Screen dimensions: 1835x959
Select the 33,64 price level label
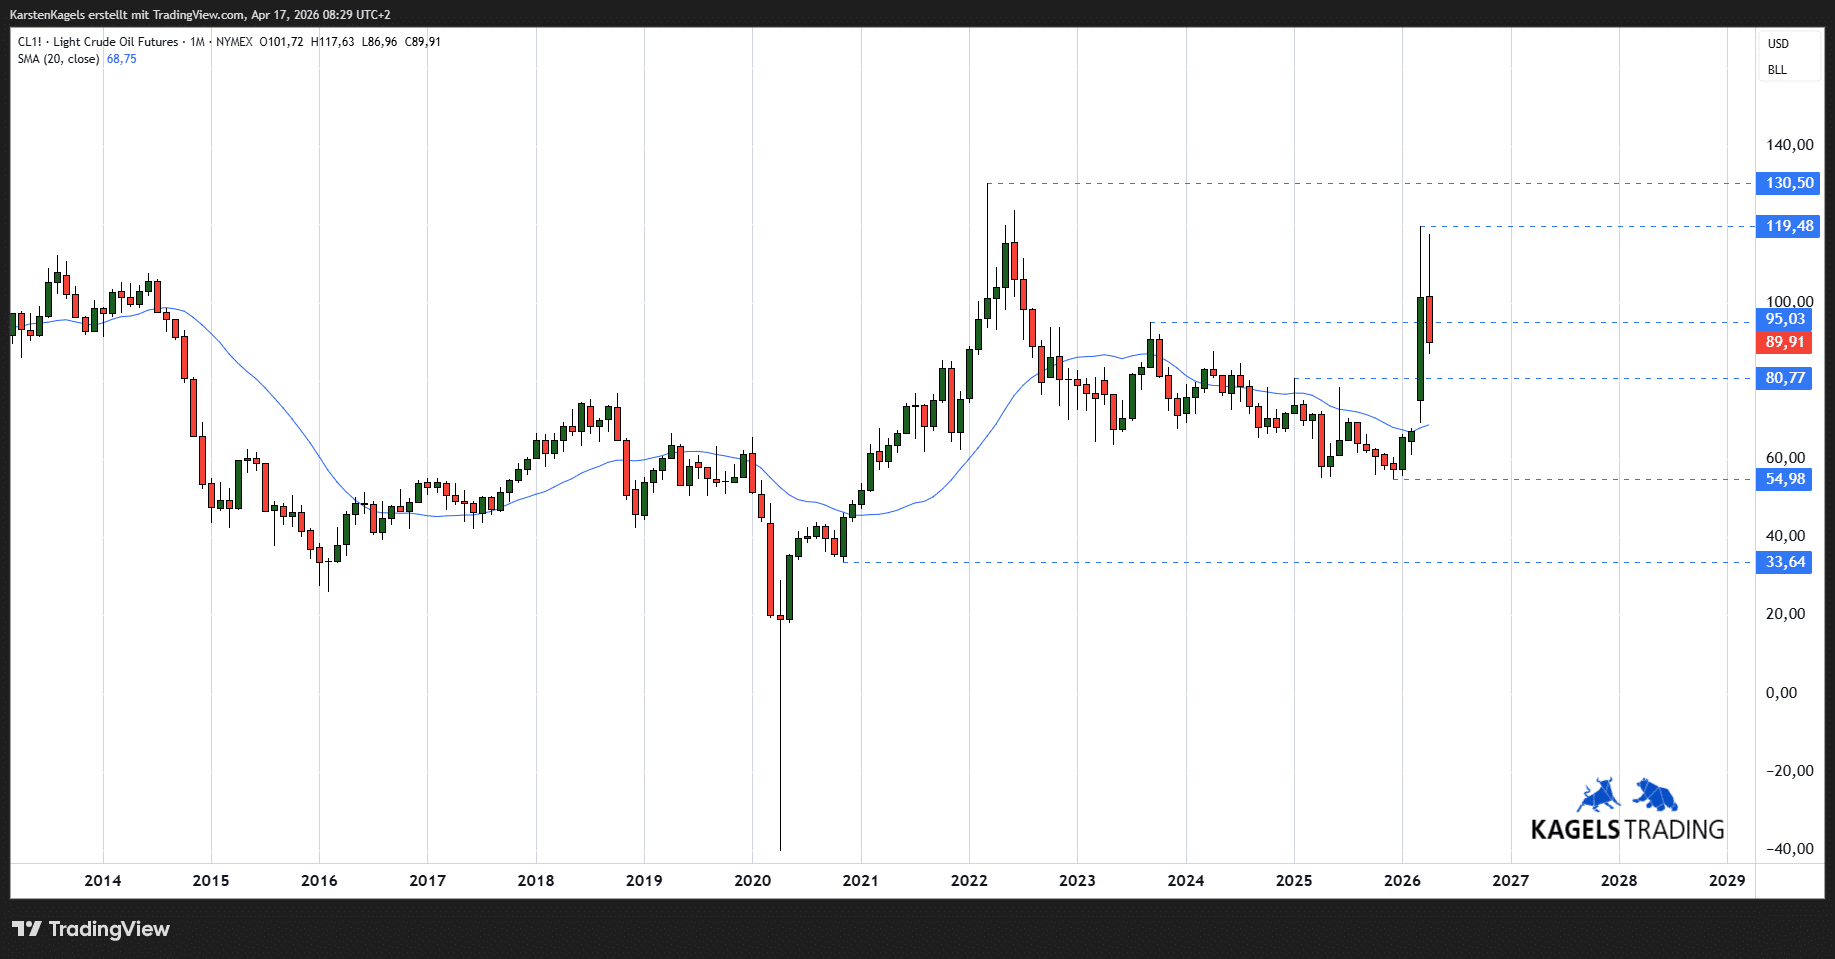click(x=1784, y=562)
